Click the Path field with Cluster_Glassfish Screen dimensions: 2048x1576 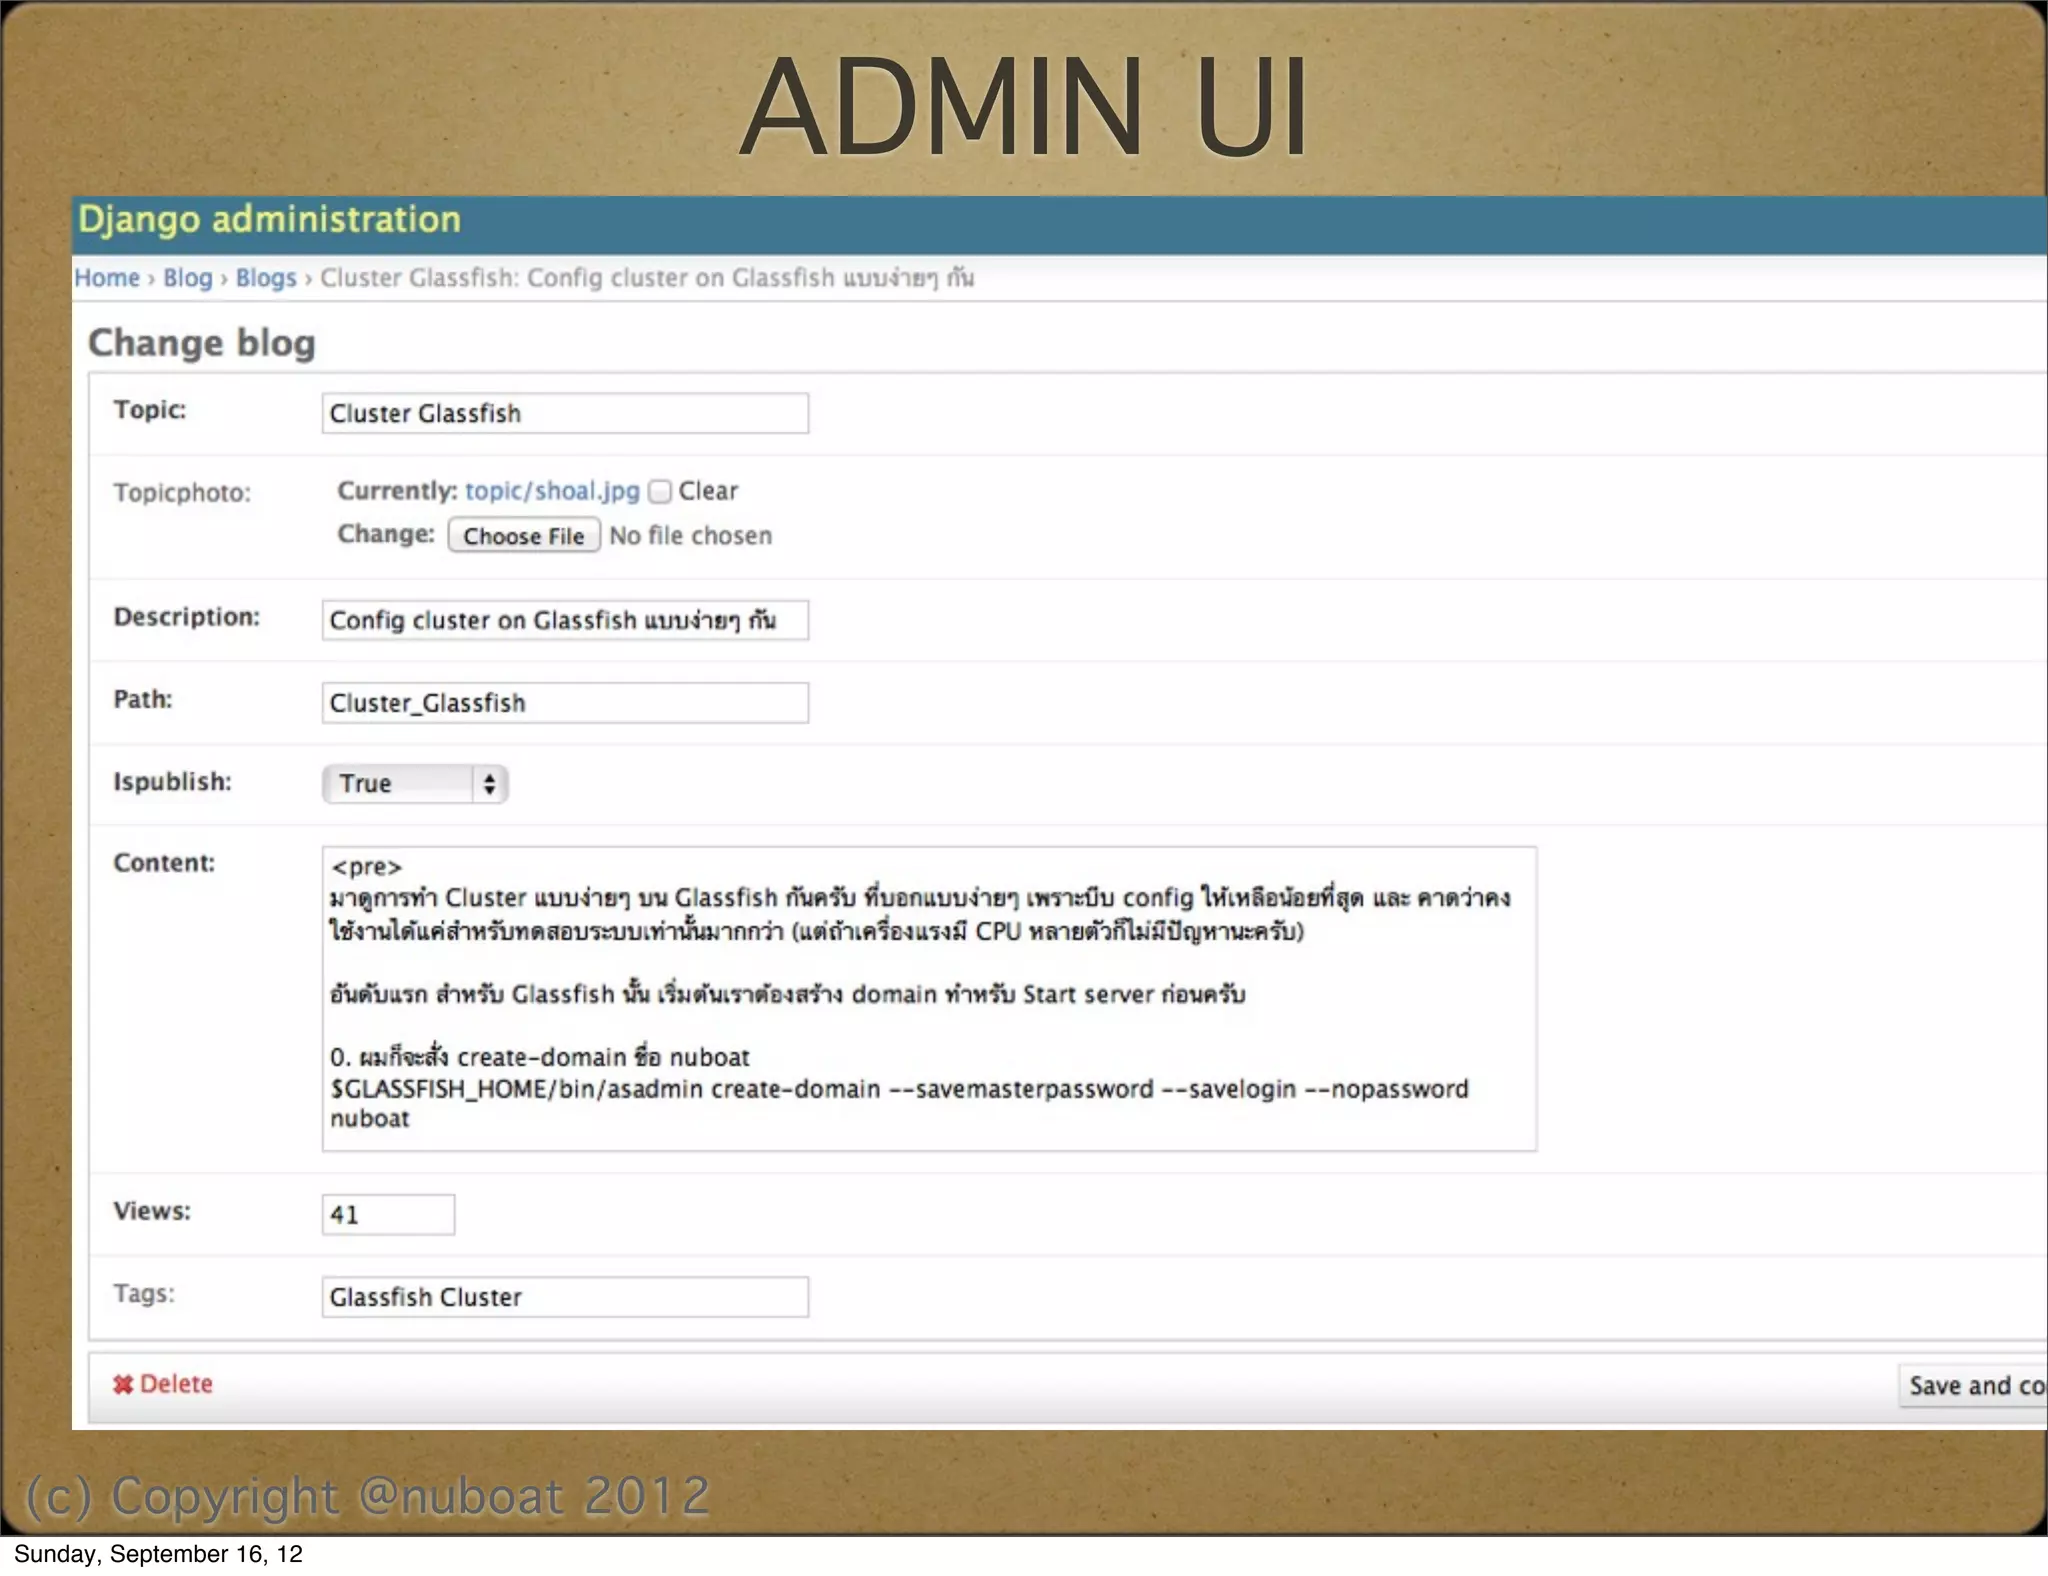pos(565,703)
